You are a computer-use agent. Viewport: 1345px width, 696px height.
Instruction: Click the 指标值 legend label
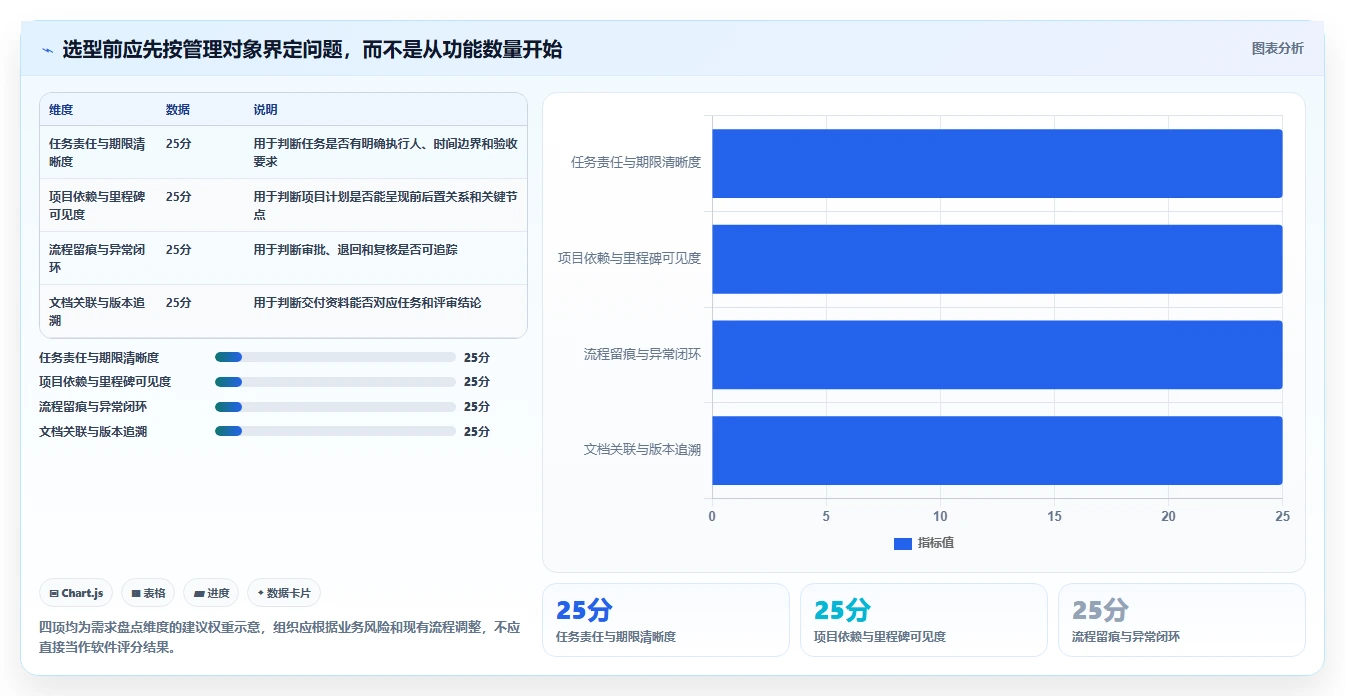point(936,543)
